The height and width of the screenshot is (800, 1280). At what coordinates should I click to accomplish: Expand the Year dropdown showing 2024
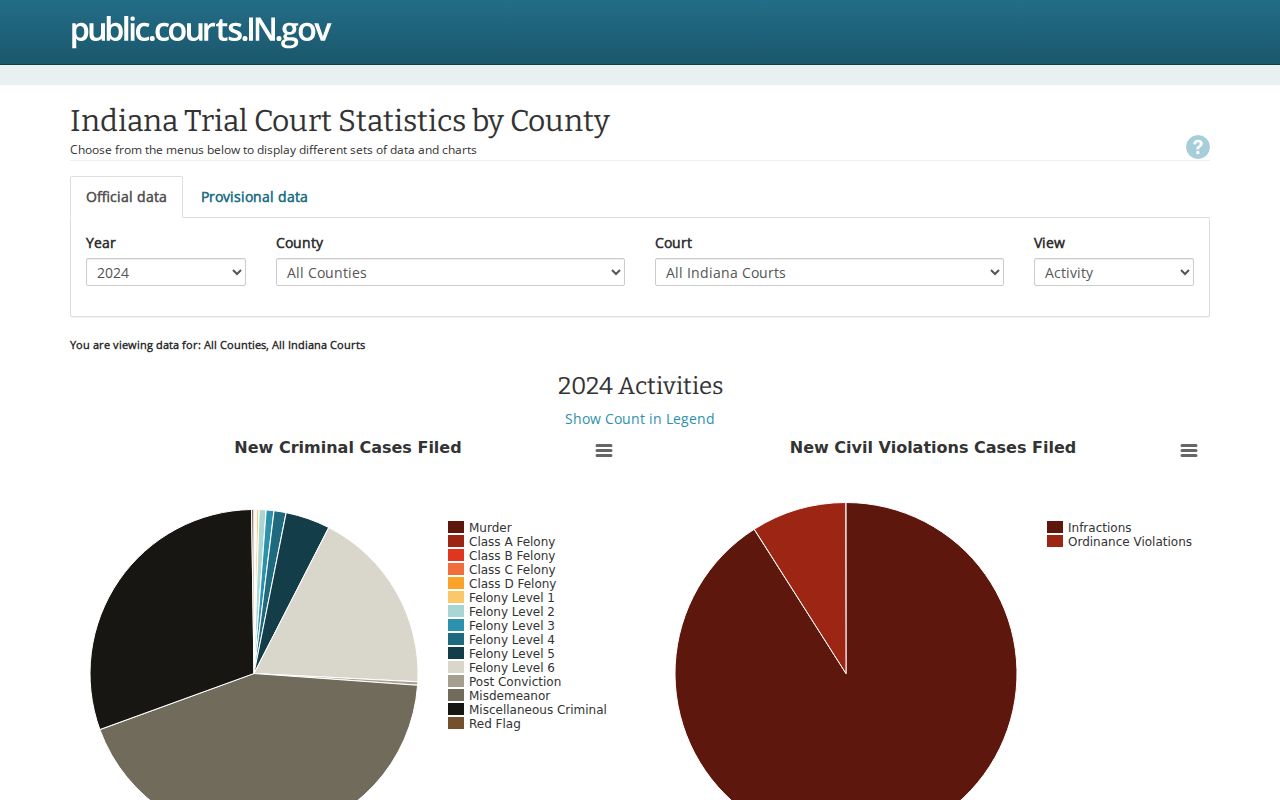166,272
